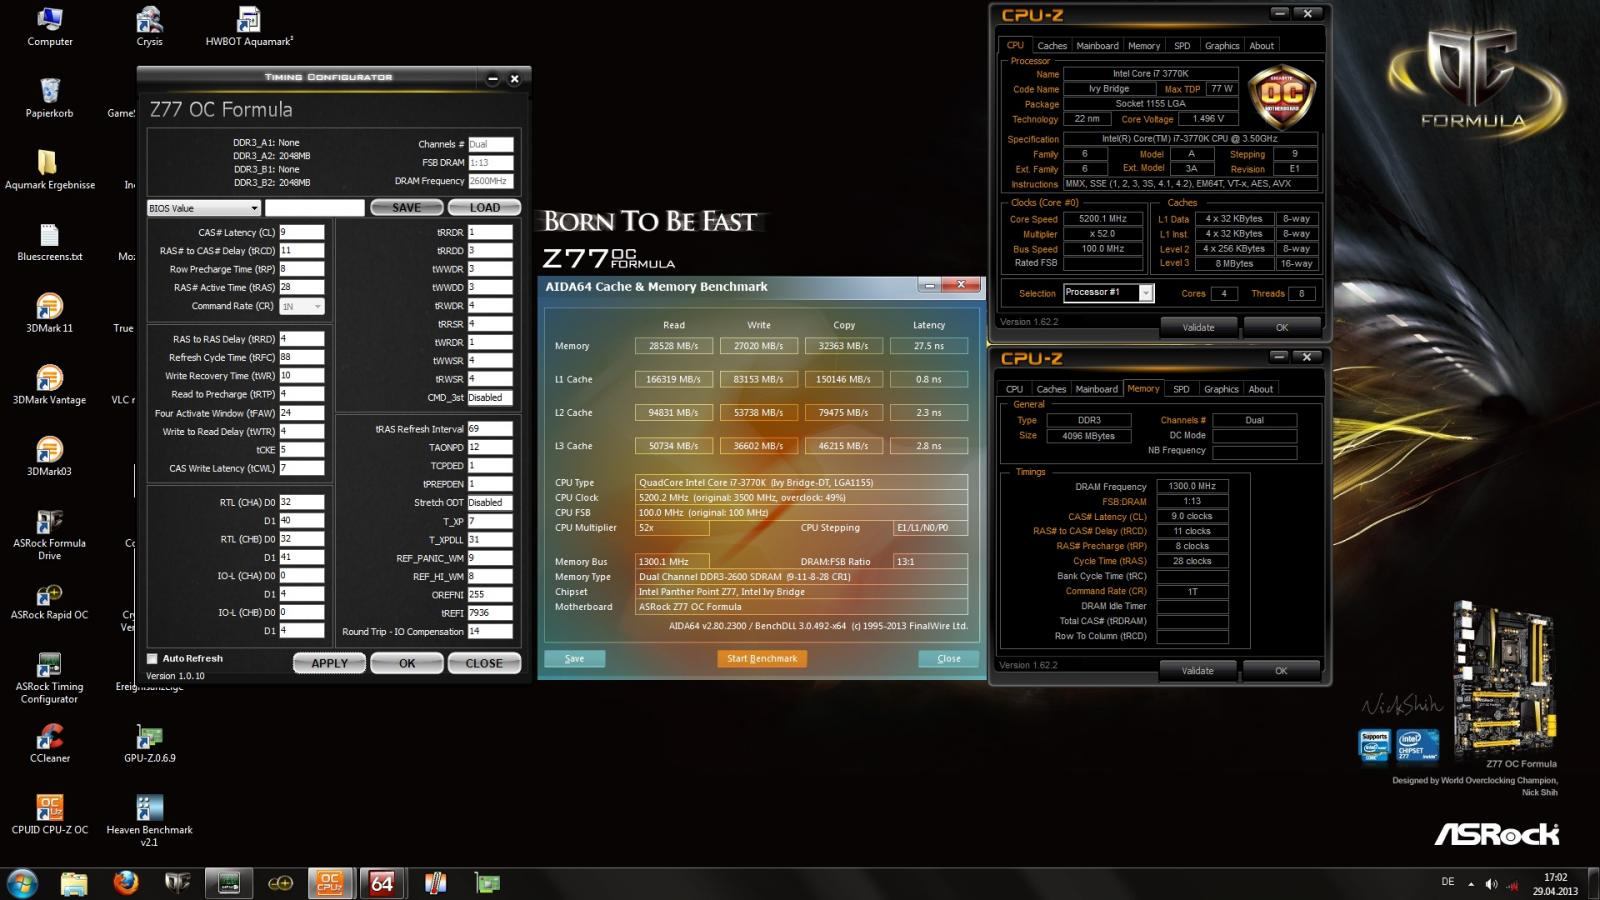The height and width of the screenshot is (900, 1600).
Task: Switch to Mainboard tab in upper CPU-Z
Action: [1097, 46]
